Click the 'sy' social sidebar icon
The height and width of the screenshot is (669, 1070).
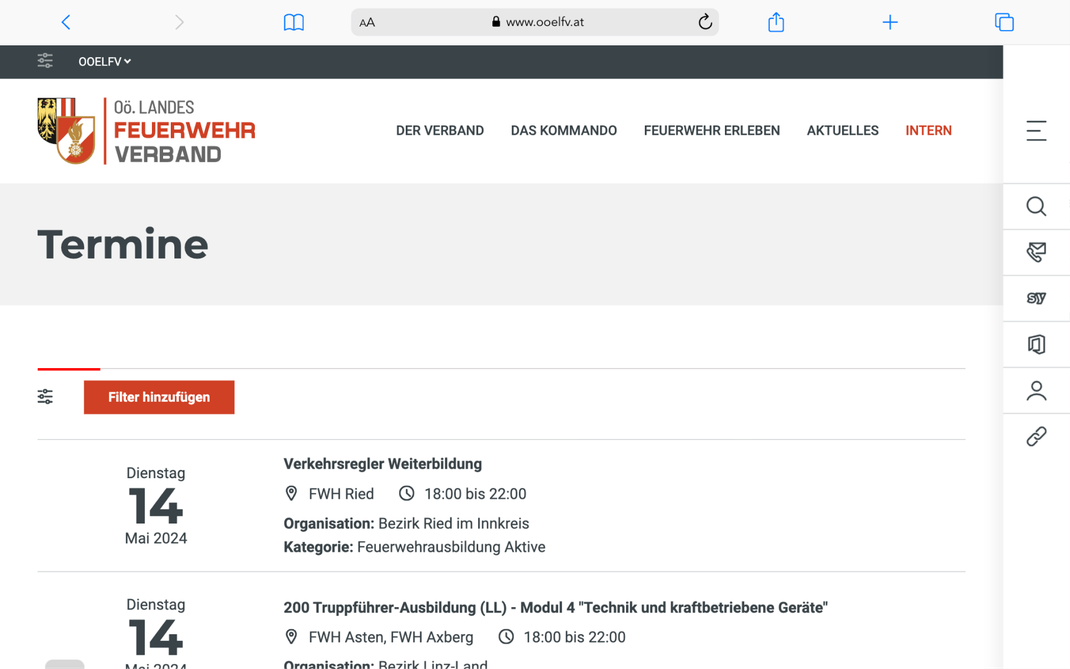[1036, 298]
